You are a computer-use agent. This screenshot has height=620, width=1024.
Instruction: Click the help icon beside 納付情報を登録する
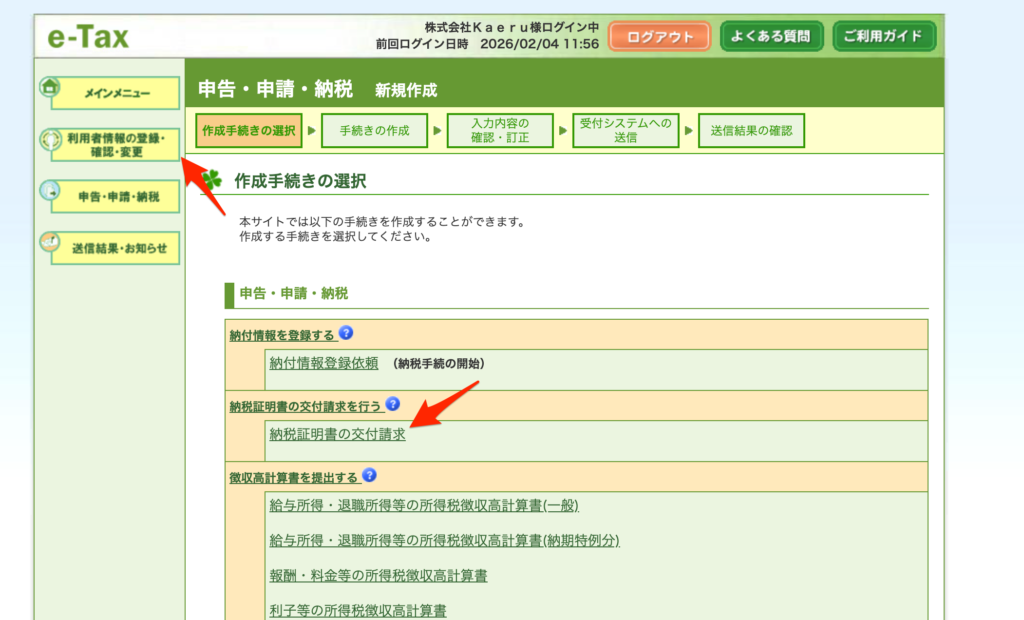346,333
